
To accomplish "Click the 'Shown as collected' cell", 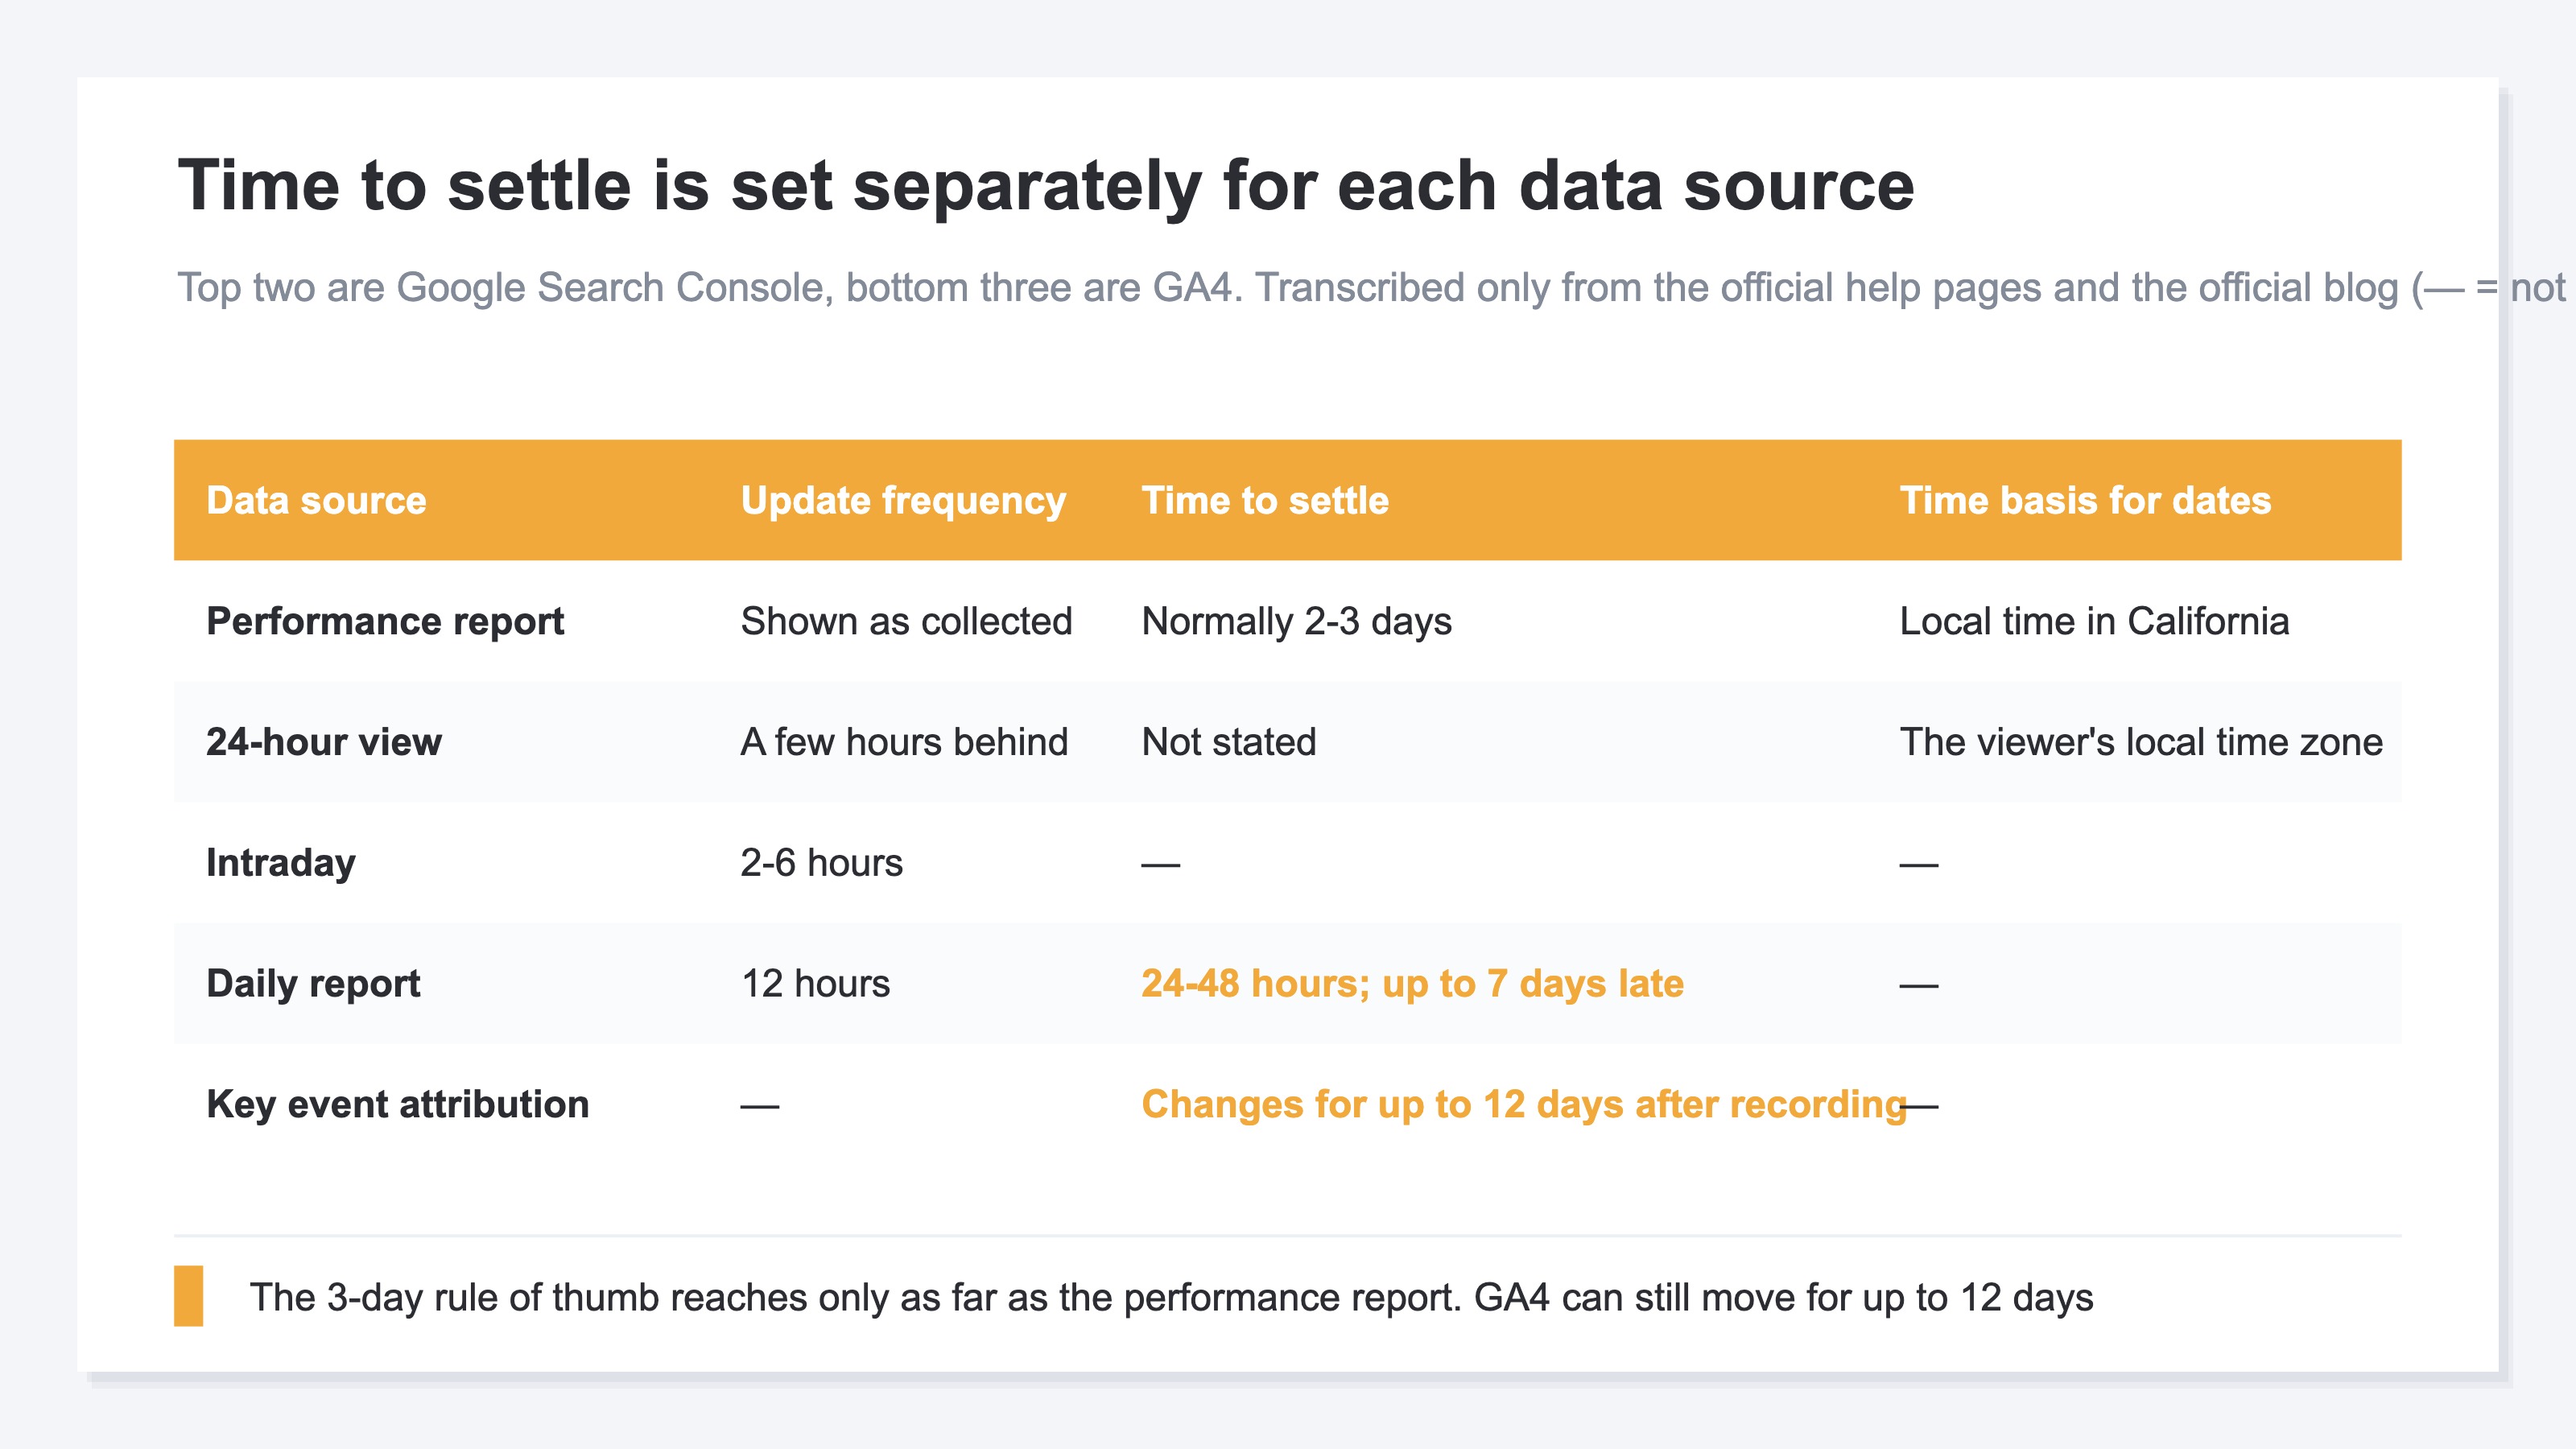I will point(906,621).
